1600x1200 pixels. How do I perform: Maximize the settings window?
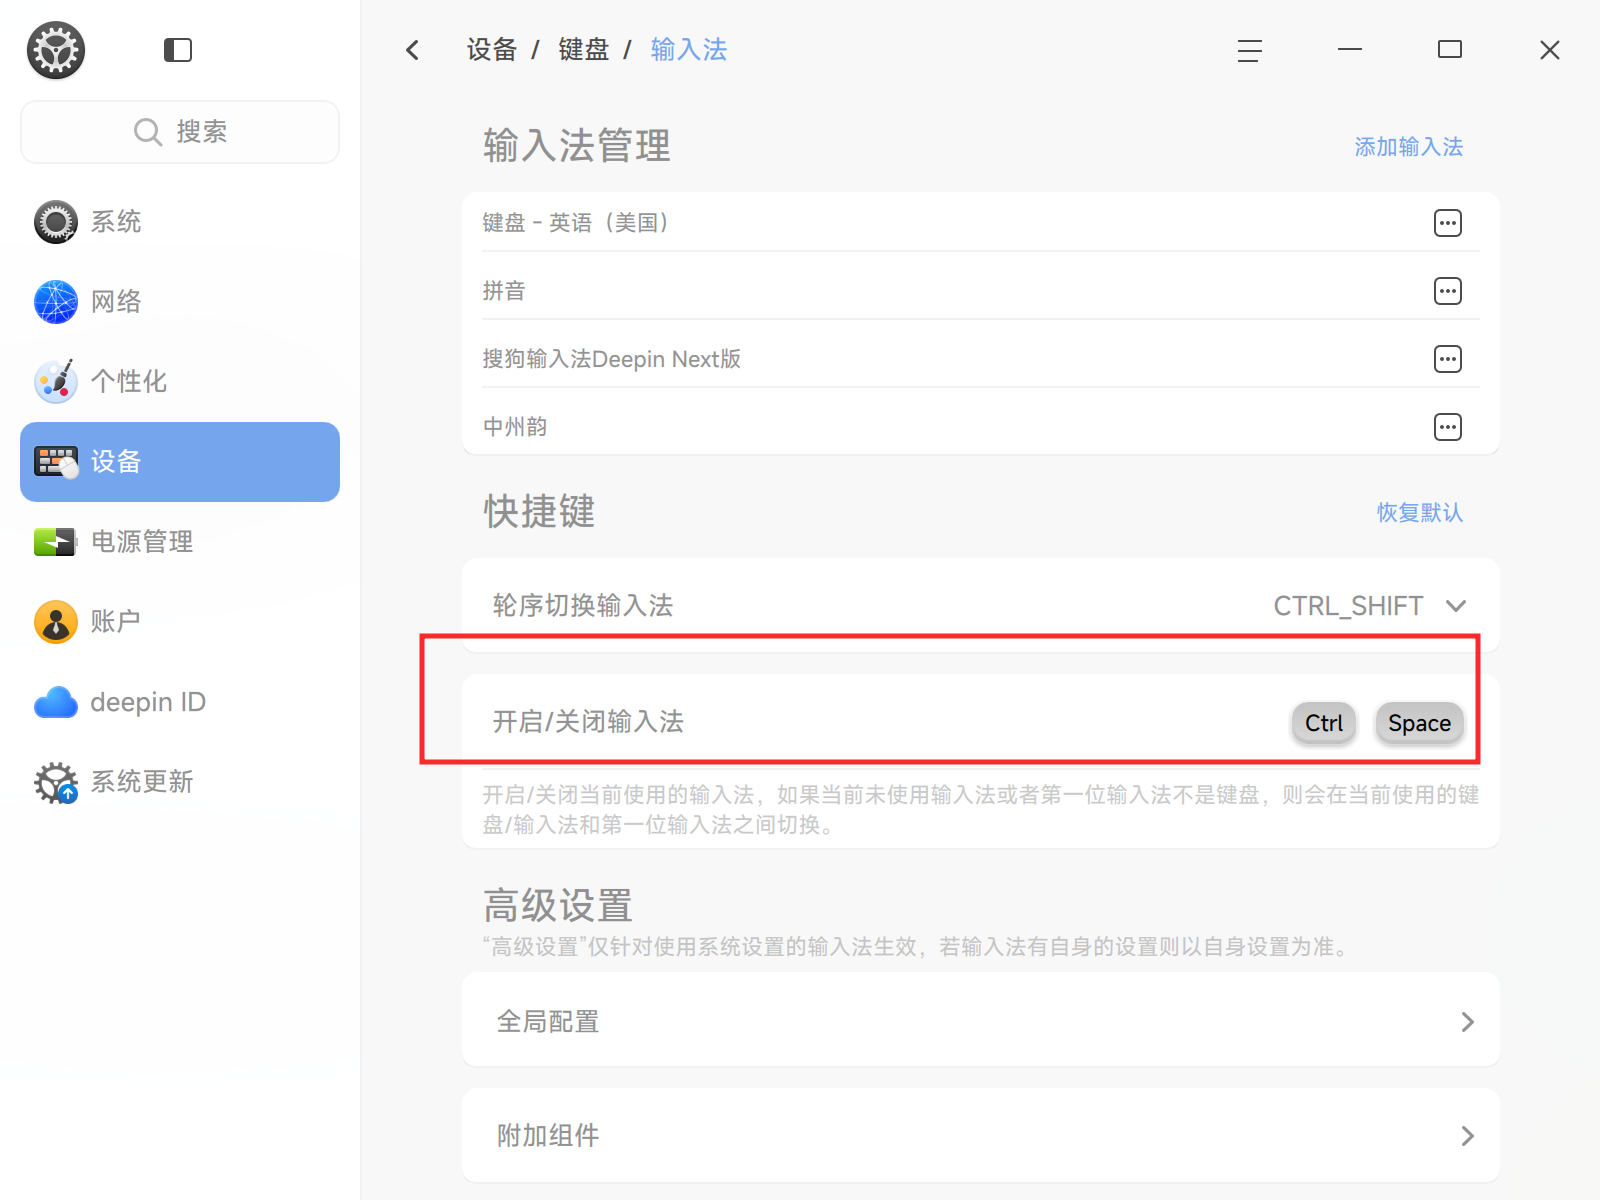coord(1449,50)
